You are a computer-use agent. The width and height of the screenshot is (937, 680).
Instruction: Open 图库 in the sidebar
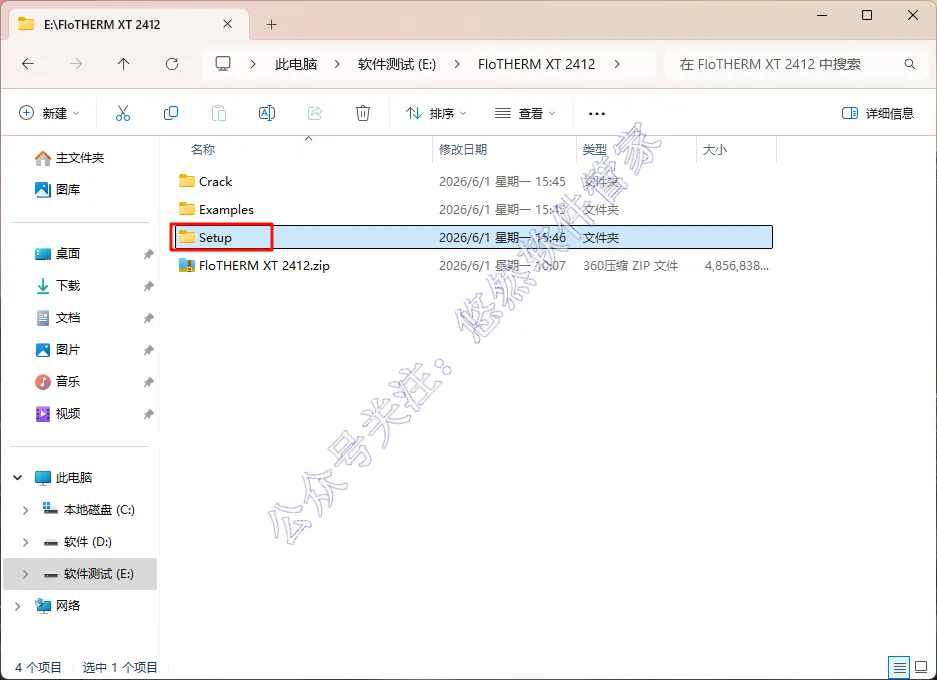pyautogui.click(x=57, y=190)
